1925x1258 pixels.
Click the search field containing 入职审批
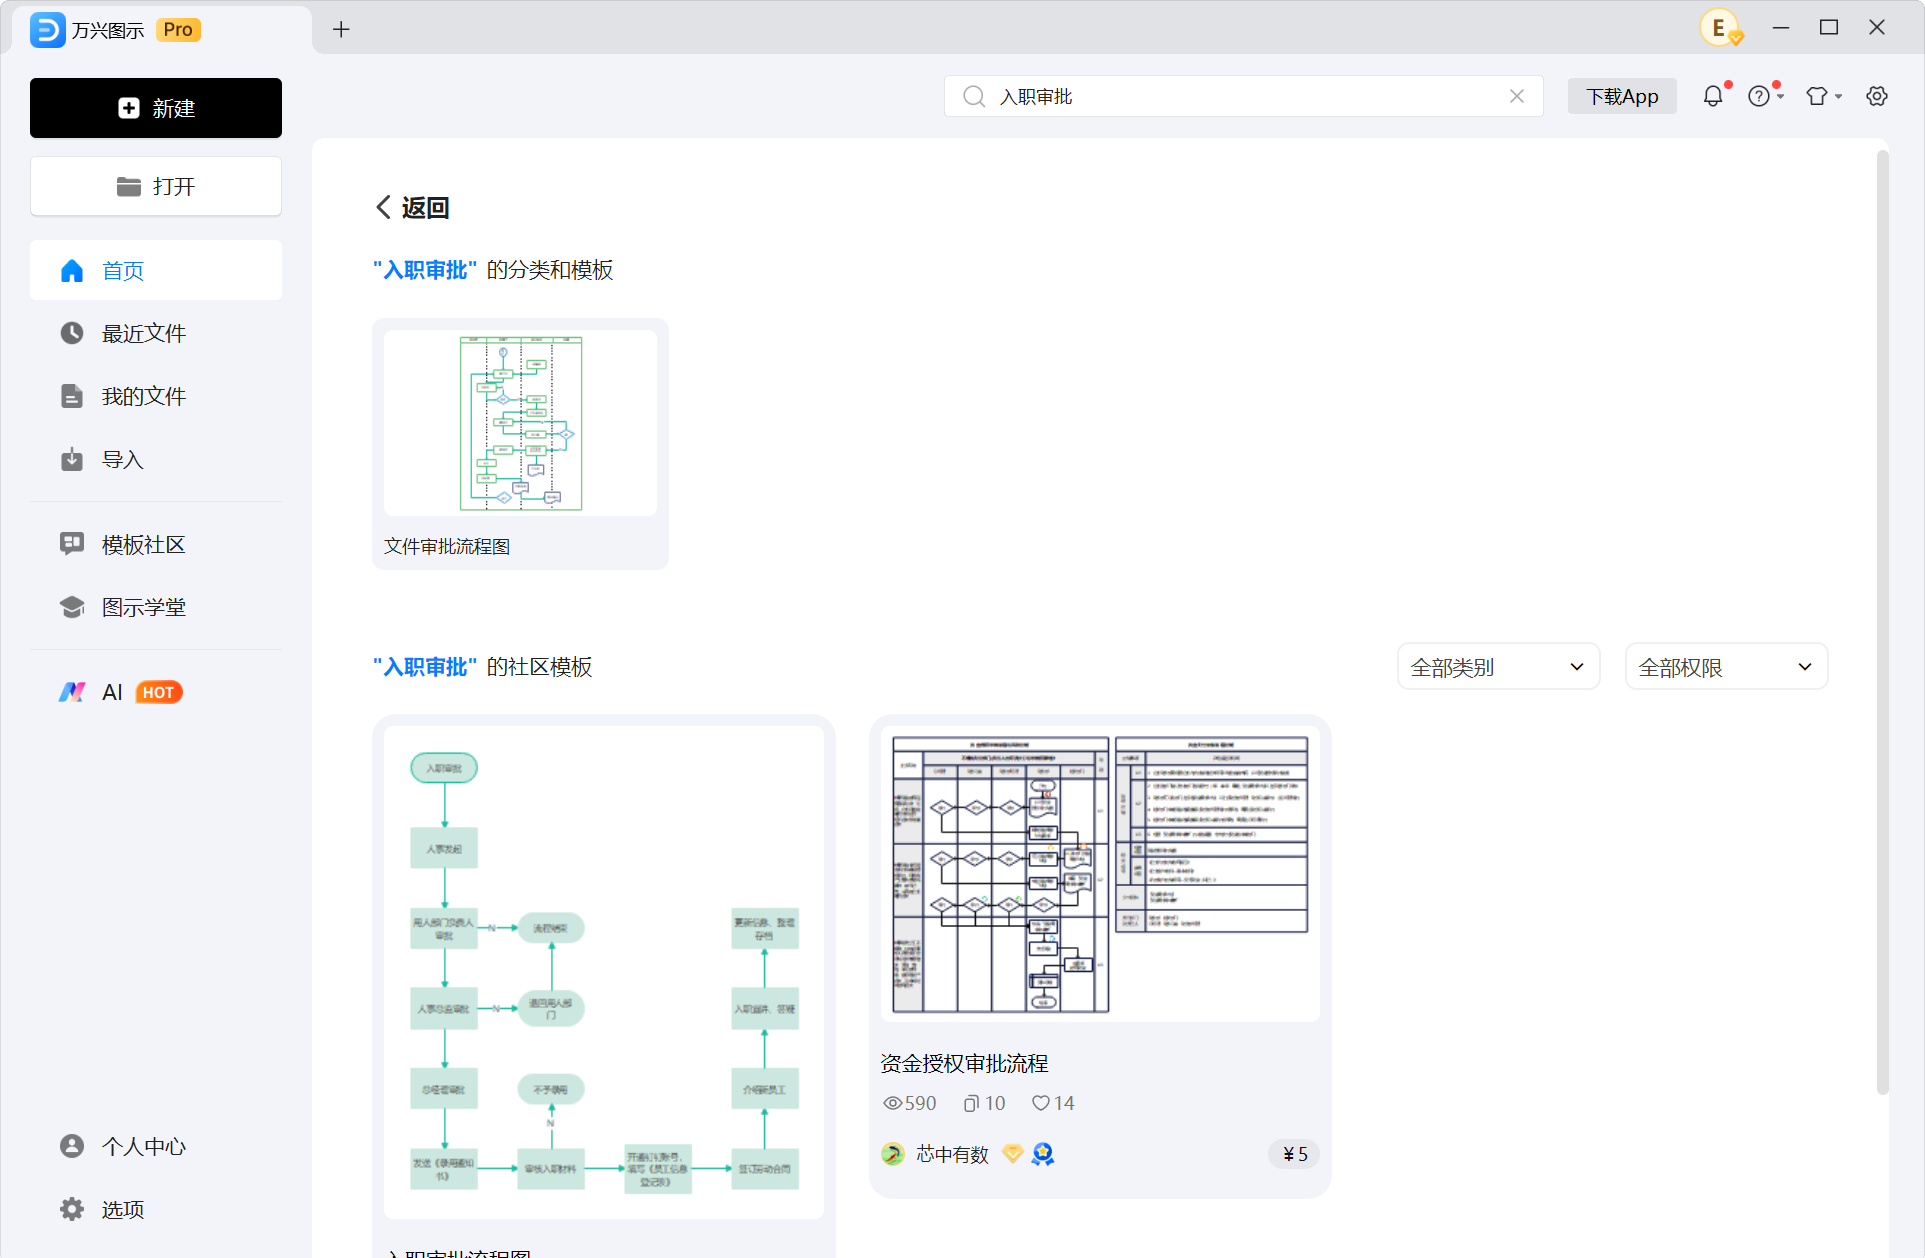pos(1243,96)
